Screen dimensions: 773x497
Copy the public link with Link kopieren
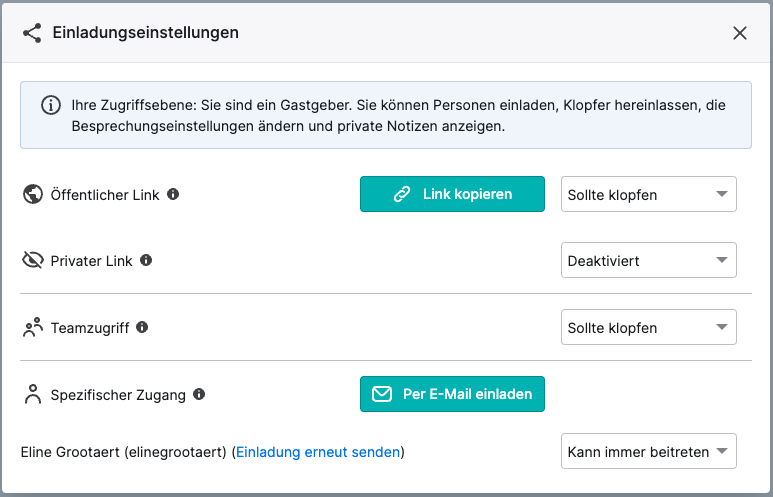click(452, 194)
